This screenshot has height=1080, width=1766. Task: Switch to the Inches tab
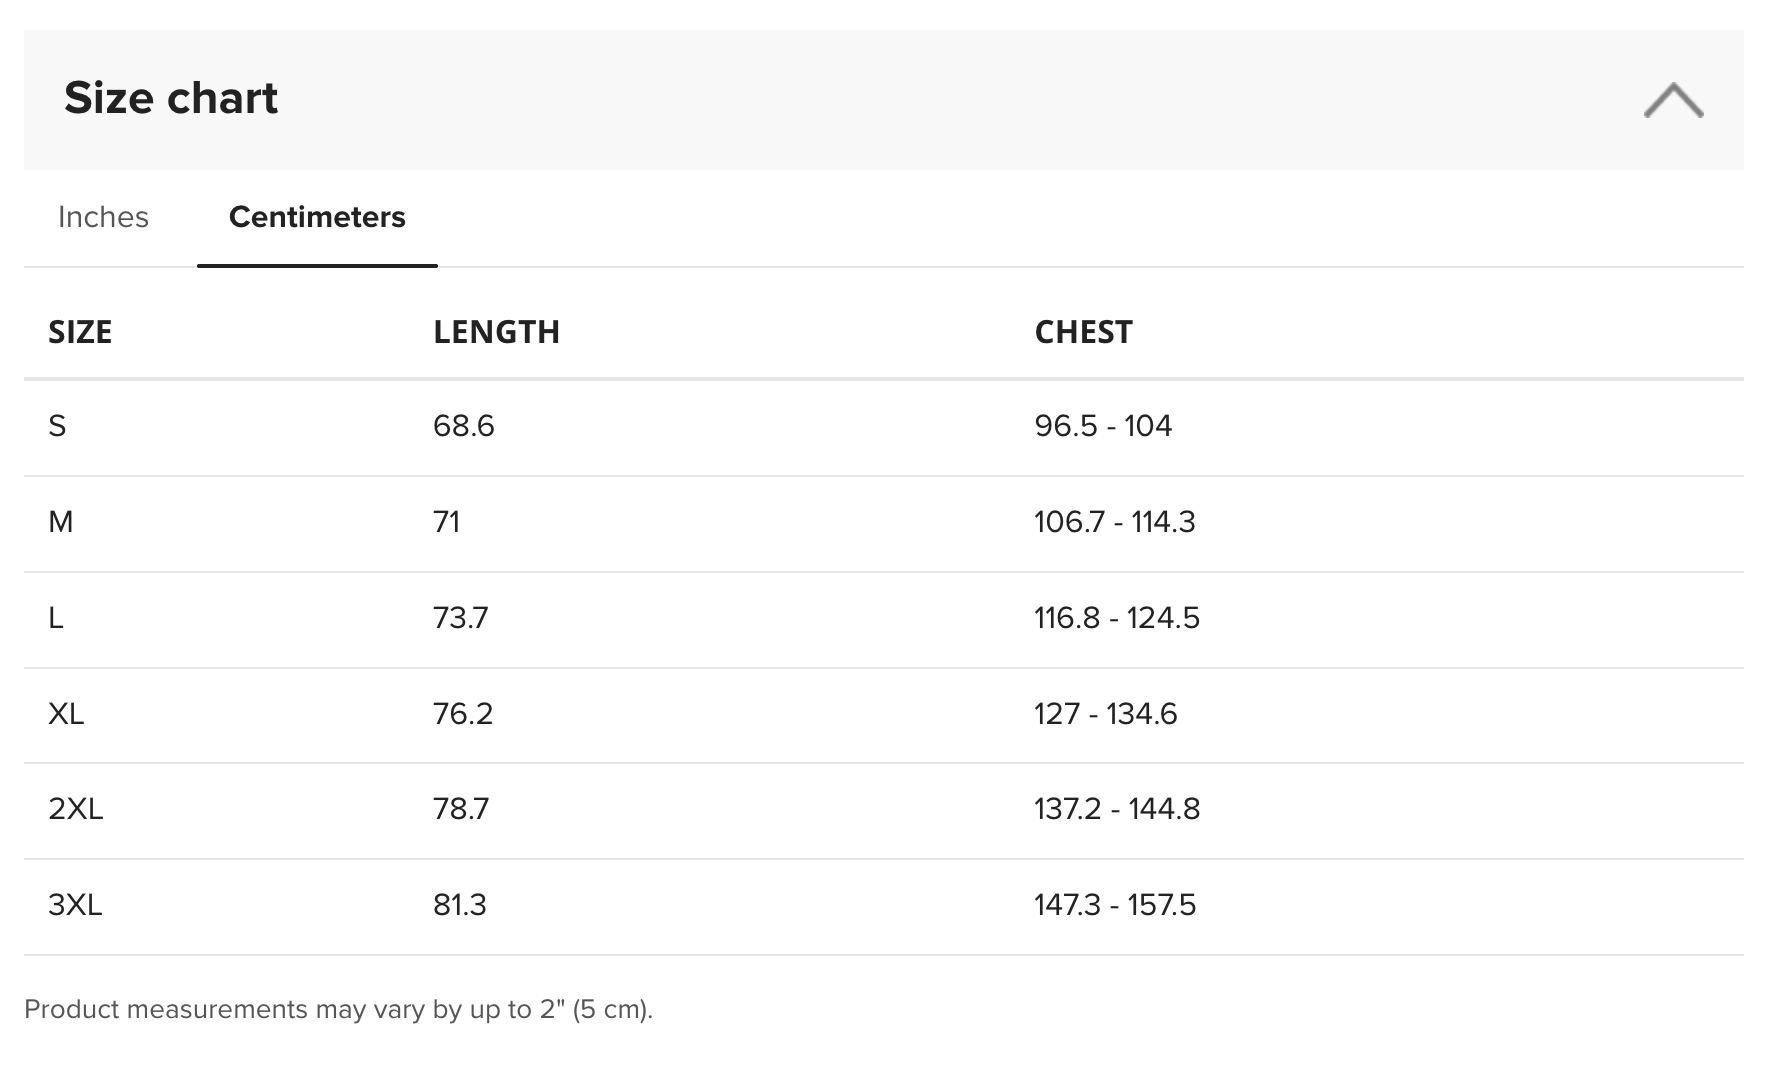coord(103,217)
